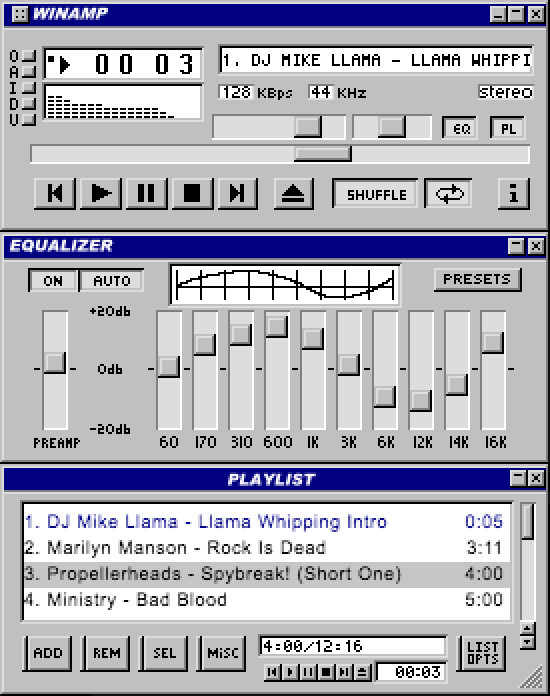Toggle the PL playlist button
This screenshot has width=550, height=696.
(508, 128)
